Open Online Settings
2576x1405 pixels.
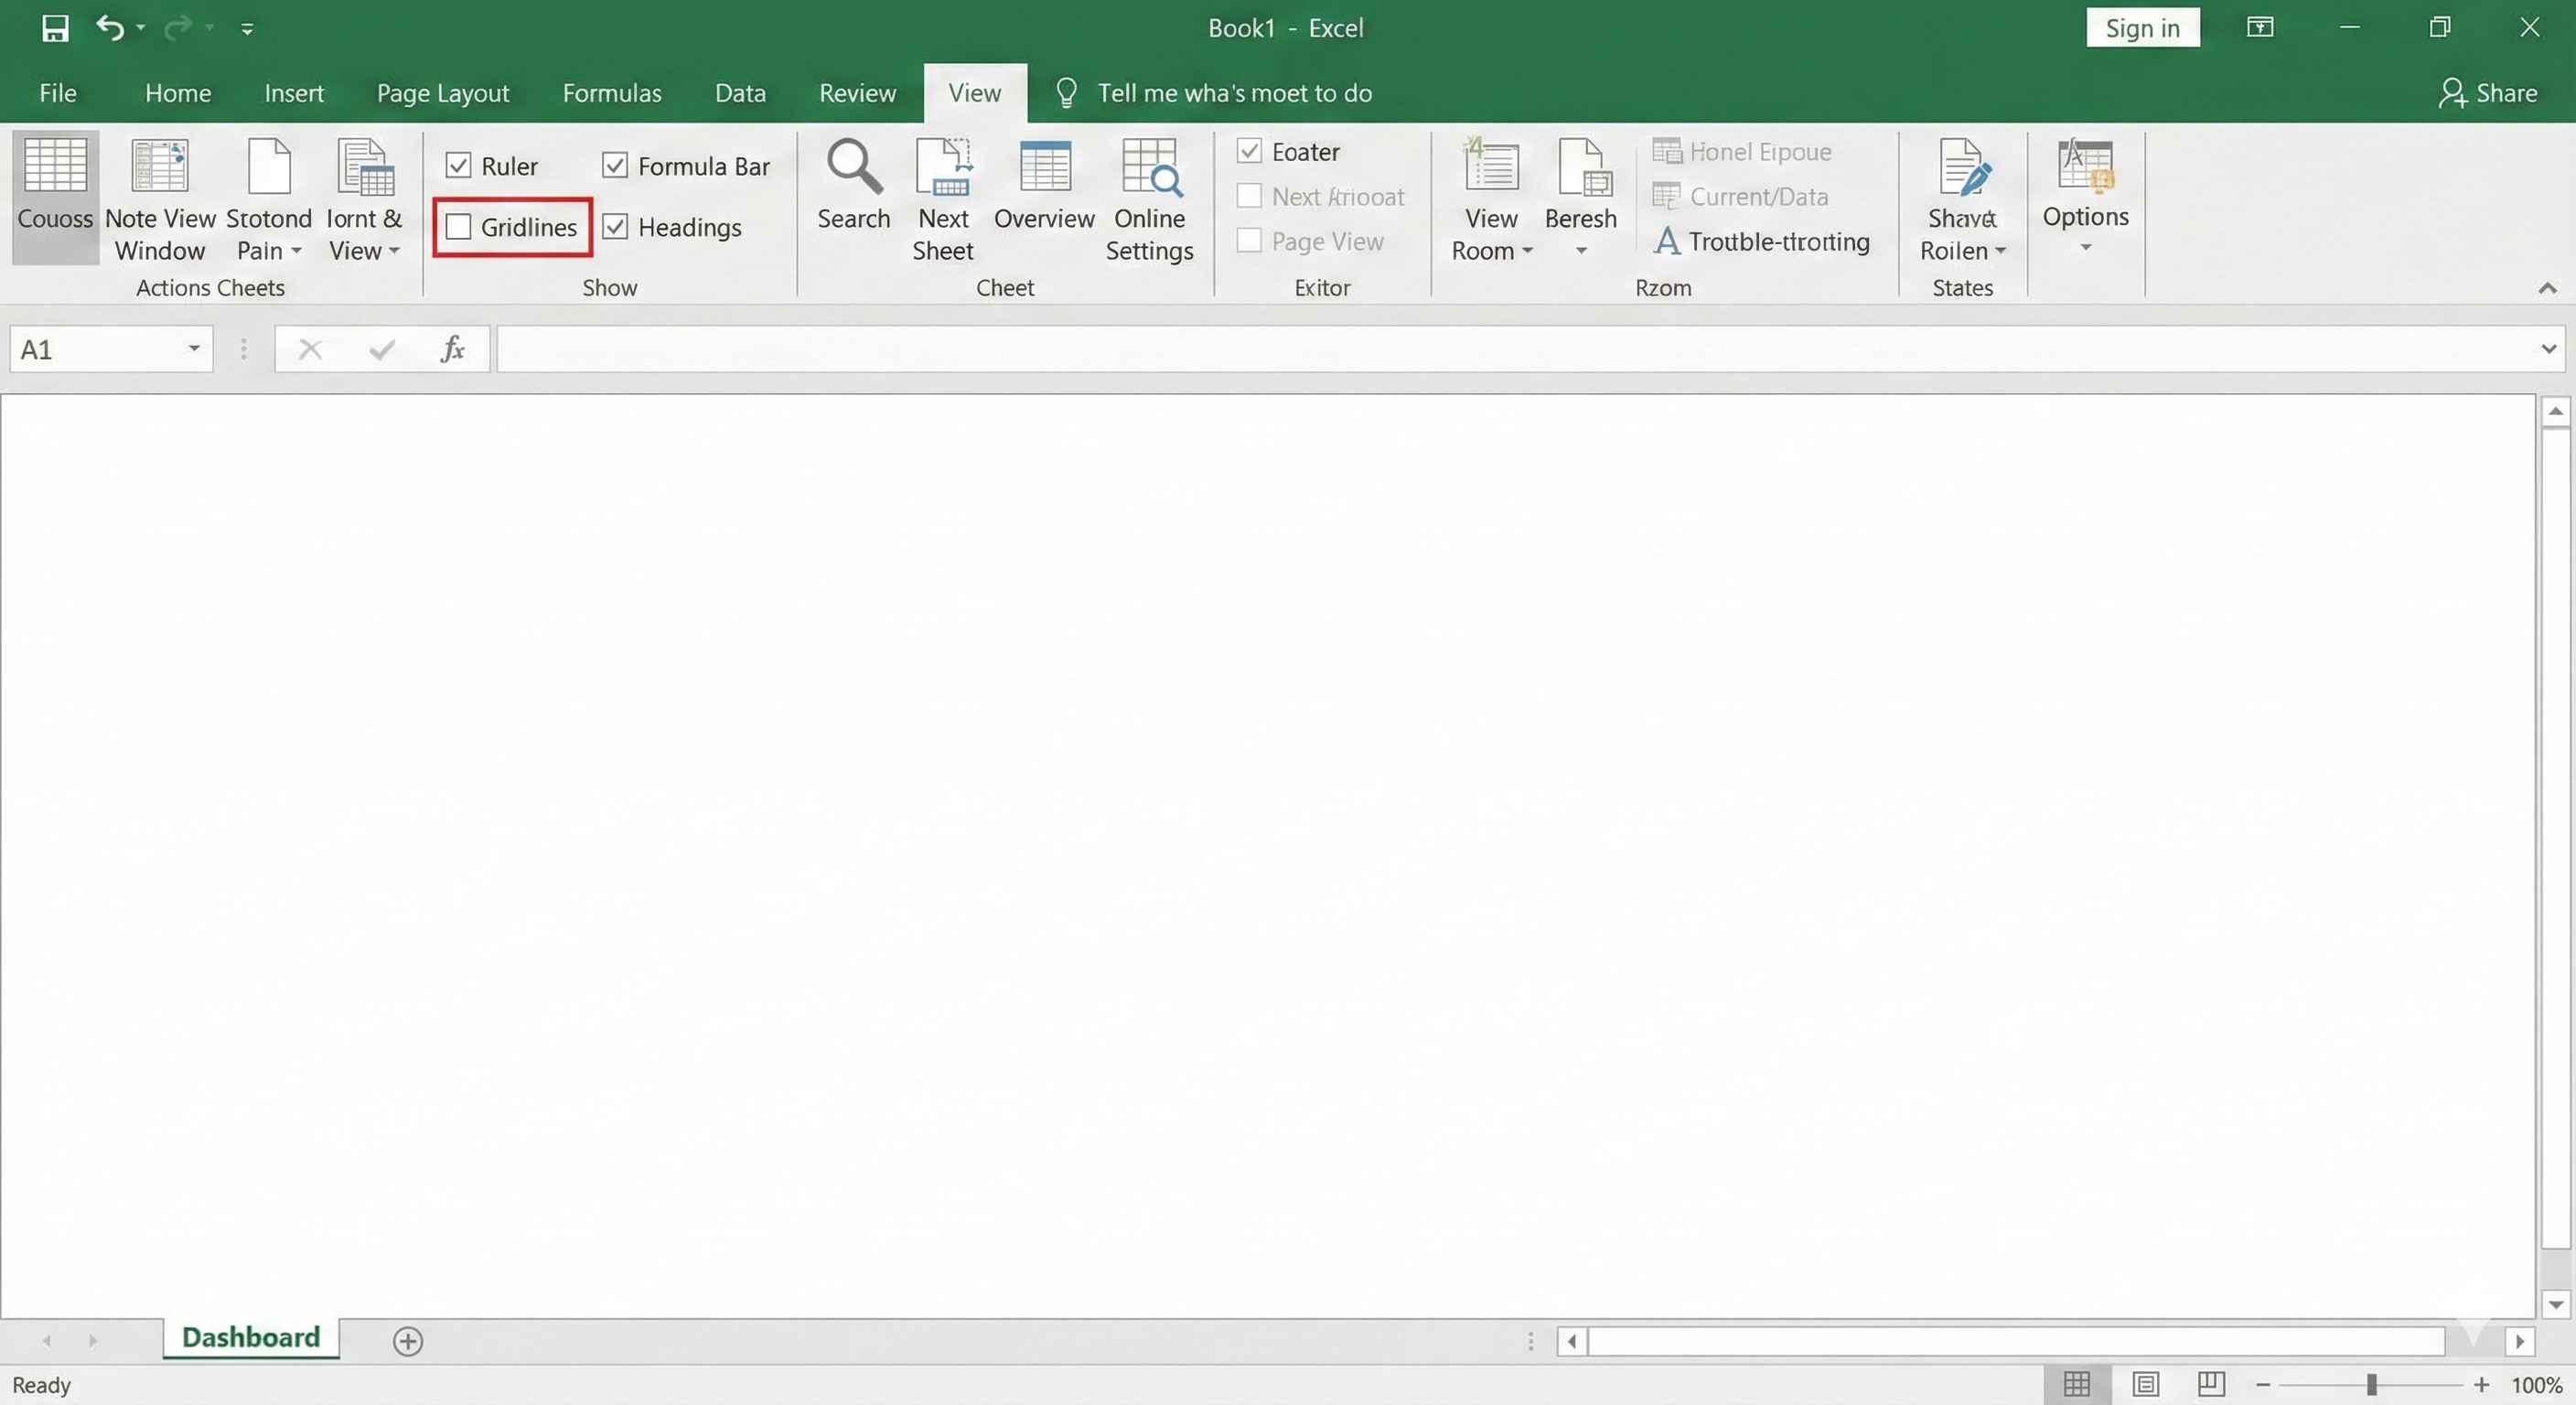pos(1149,197)
